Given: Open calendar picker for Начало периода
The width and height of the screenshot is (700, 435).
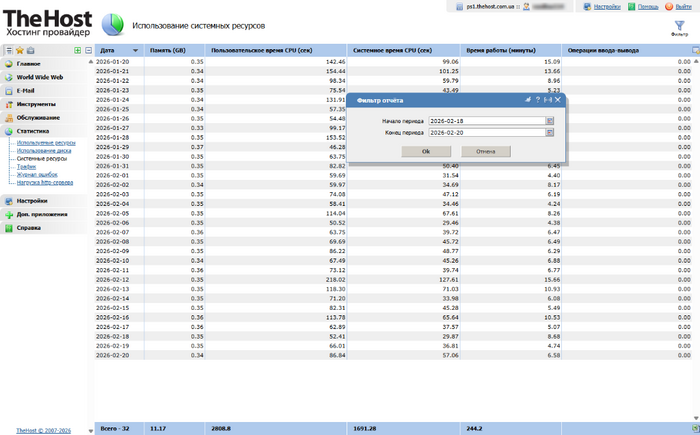Looking at the screenshot, I should click(550, 121).
